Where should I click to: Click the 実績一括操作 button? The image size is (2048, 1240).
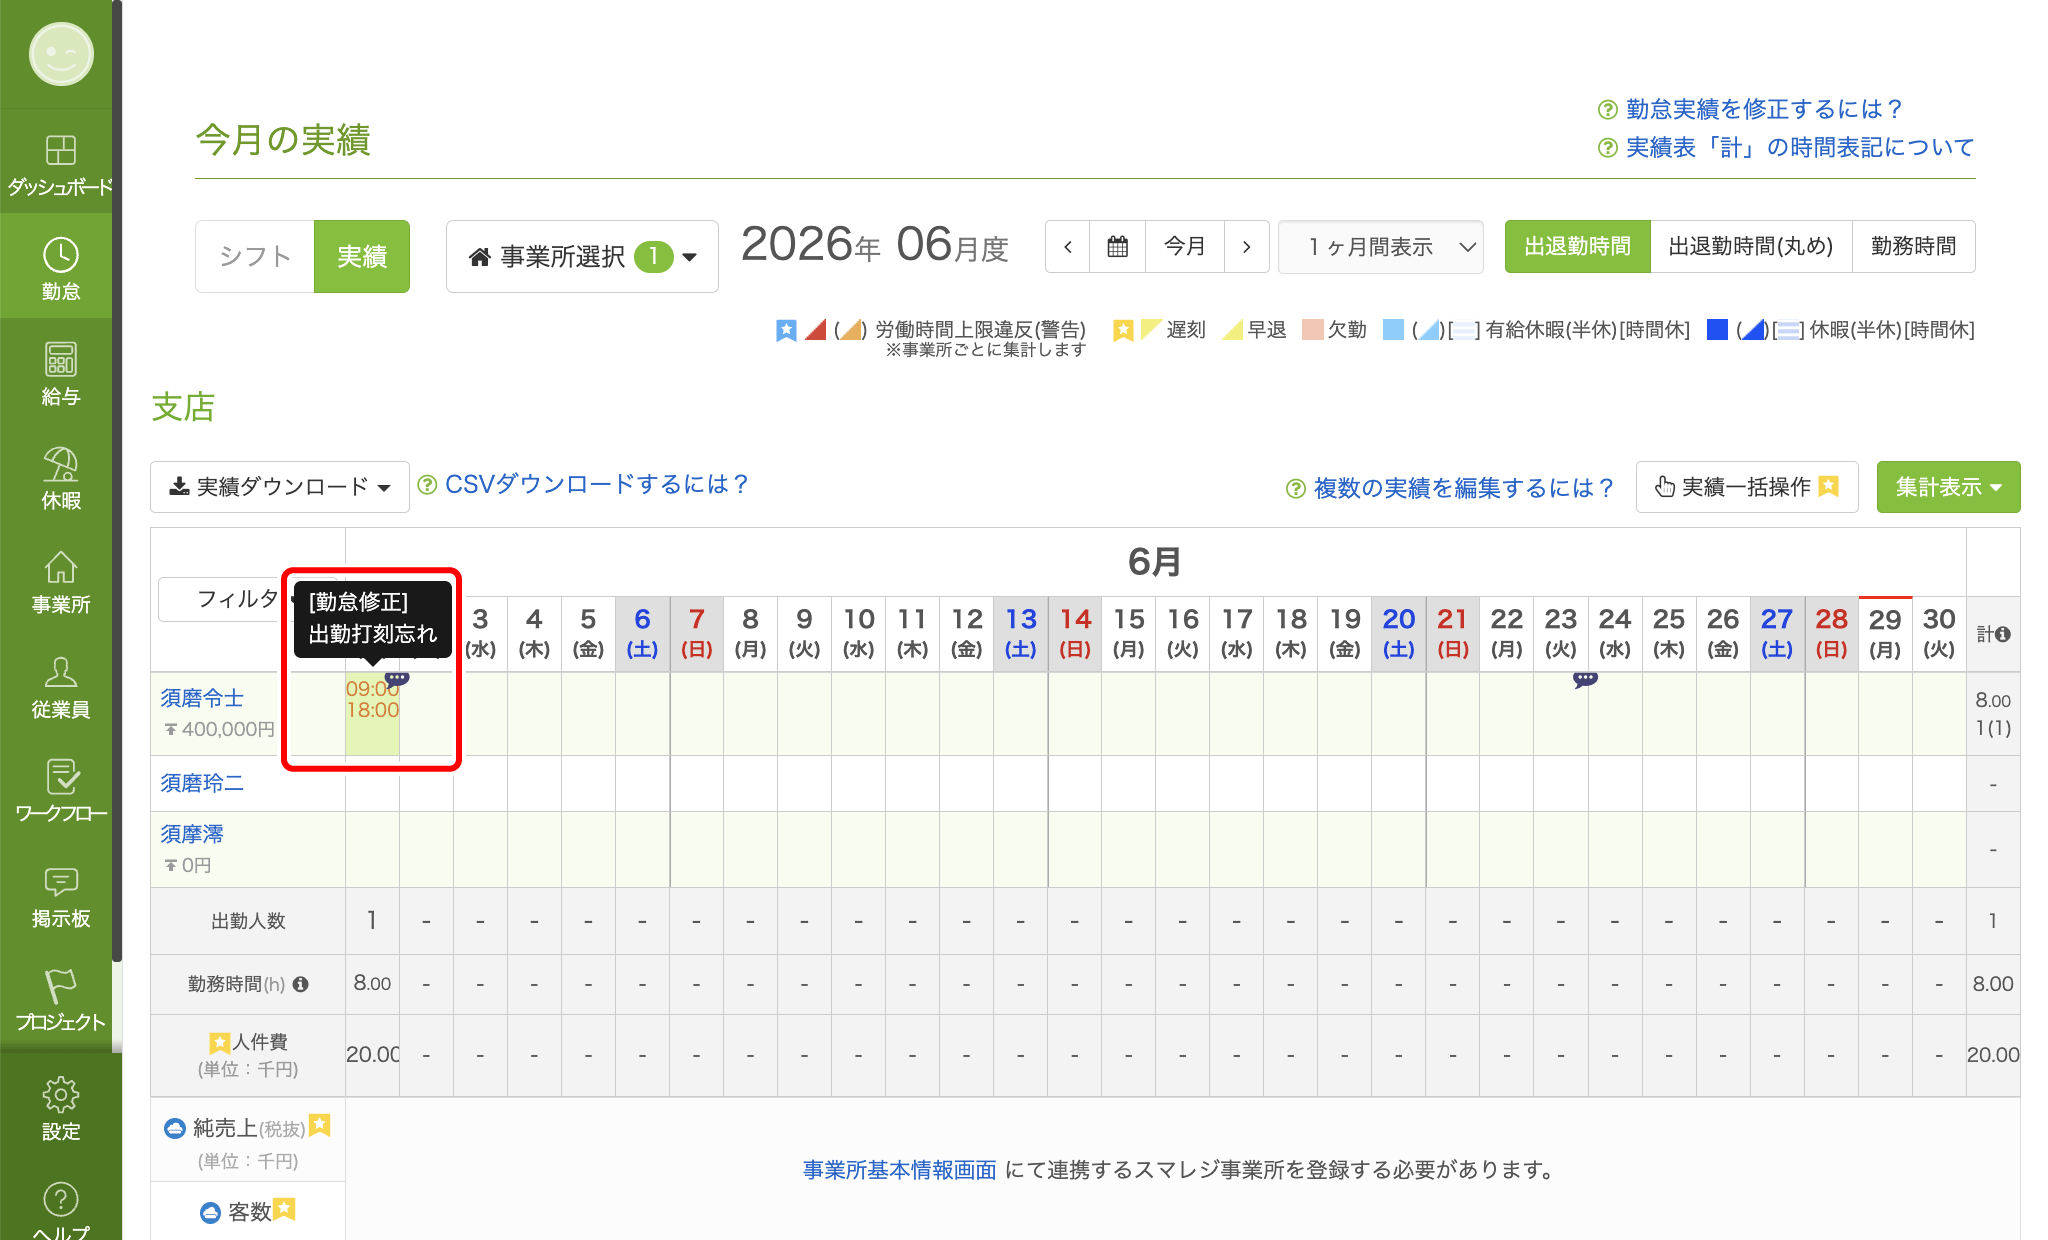pos(1747,487)
